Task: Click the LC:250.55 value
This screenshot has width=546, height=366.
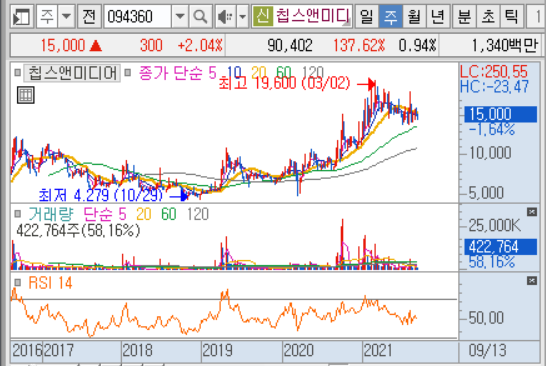Action: (494, 71)
